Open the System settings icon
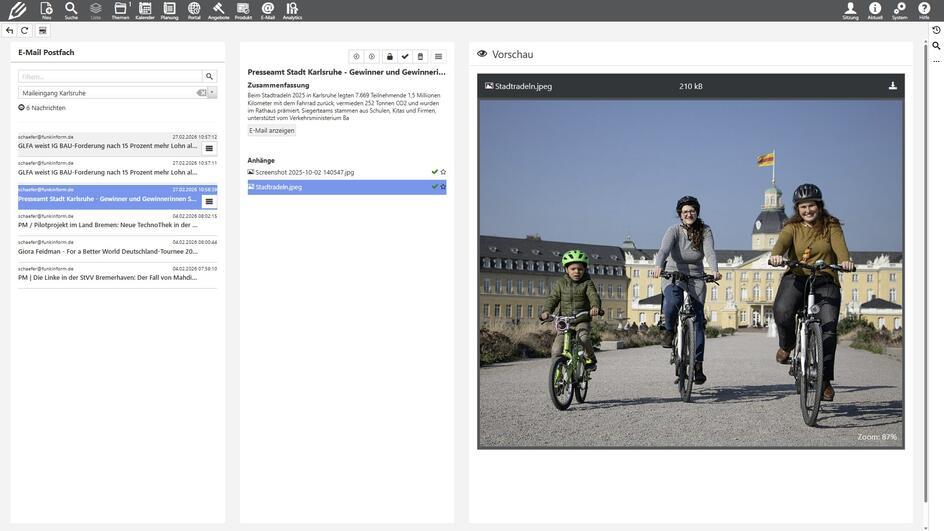Viewport: 944px width, 531px height. point(899,10)
